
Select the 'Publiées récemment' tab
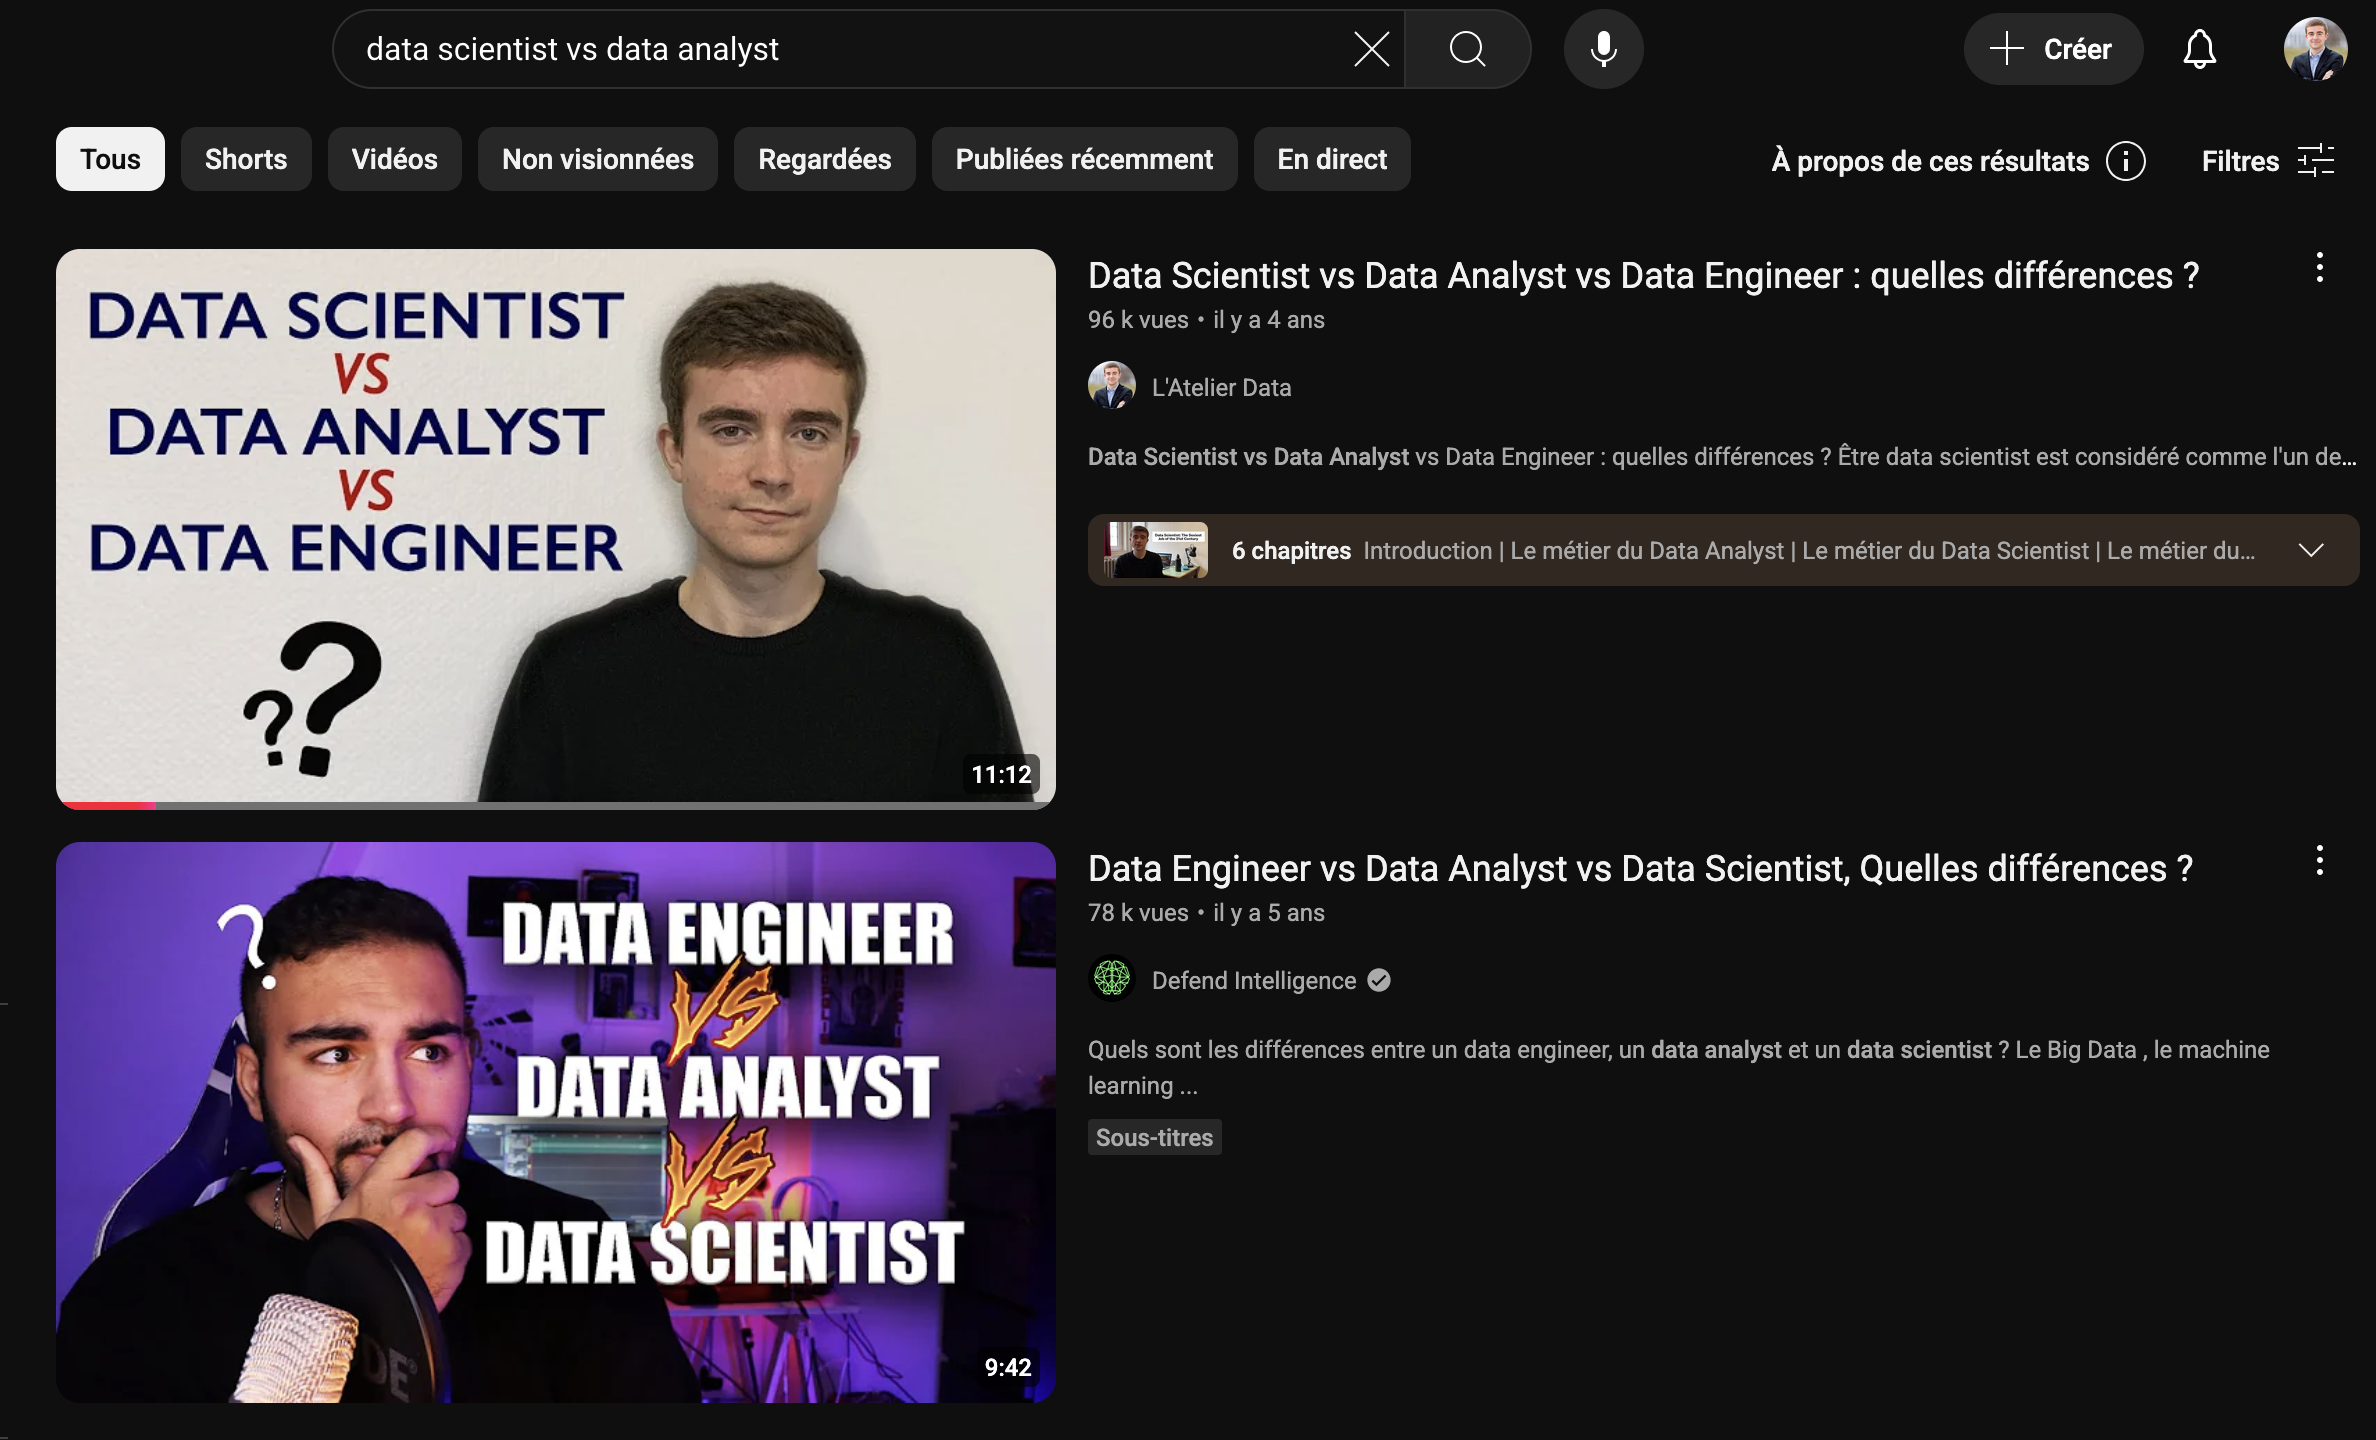pos(1084,159)
